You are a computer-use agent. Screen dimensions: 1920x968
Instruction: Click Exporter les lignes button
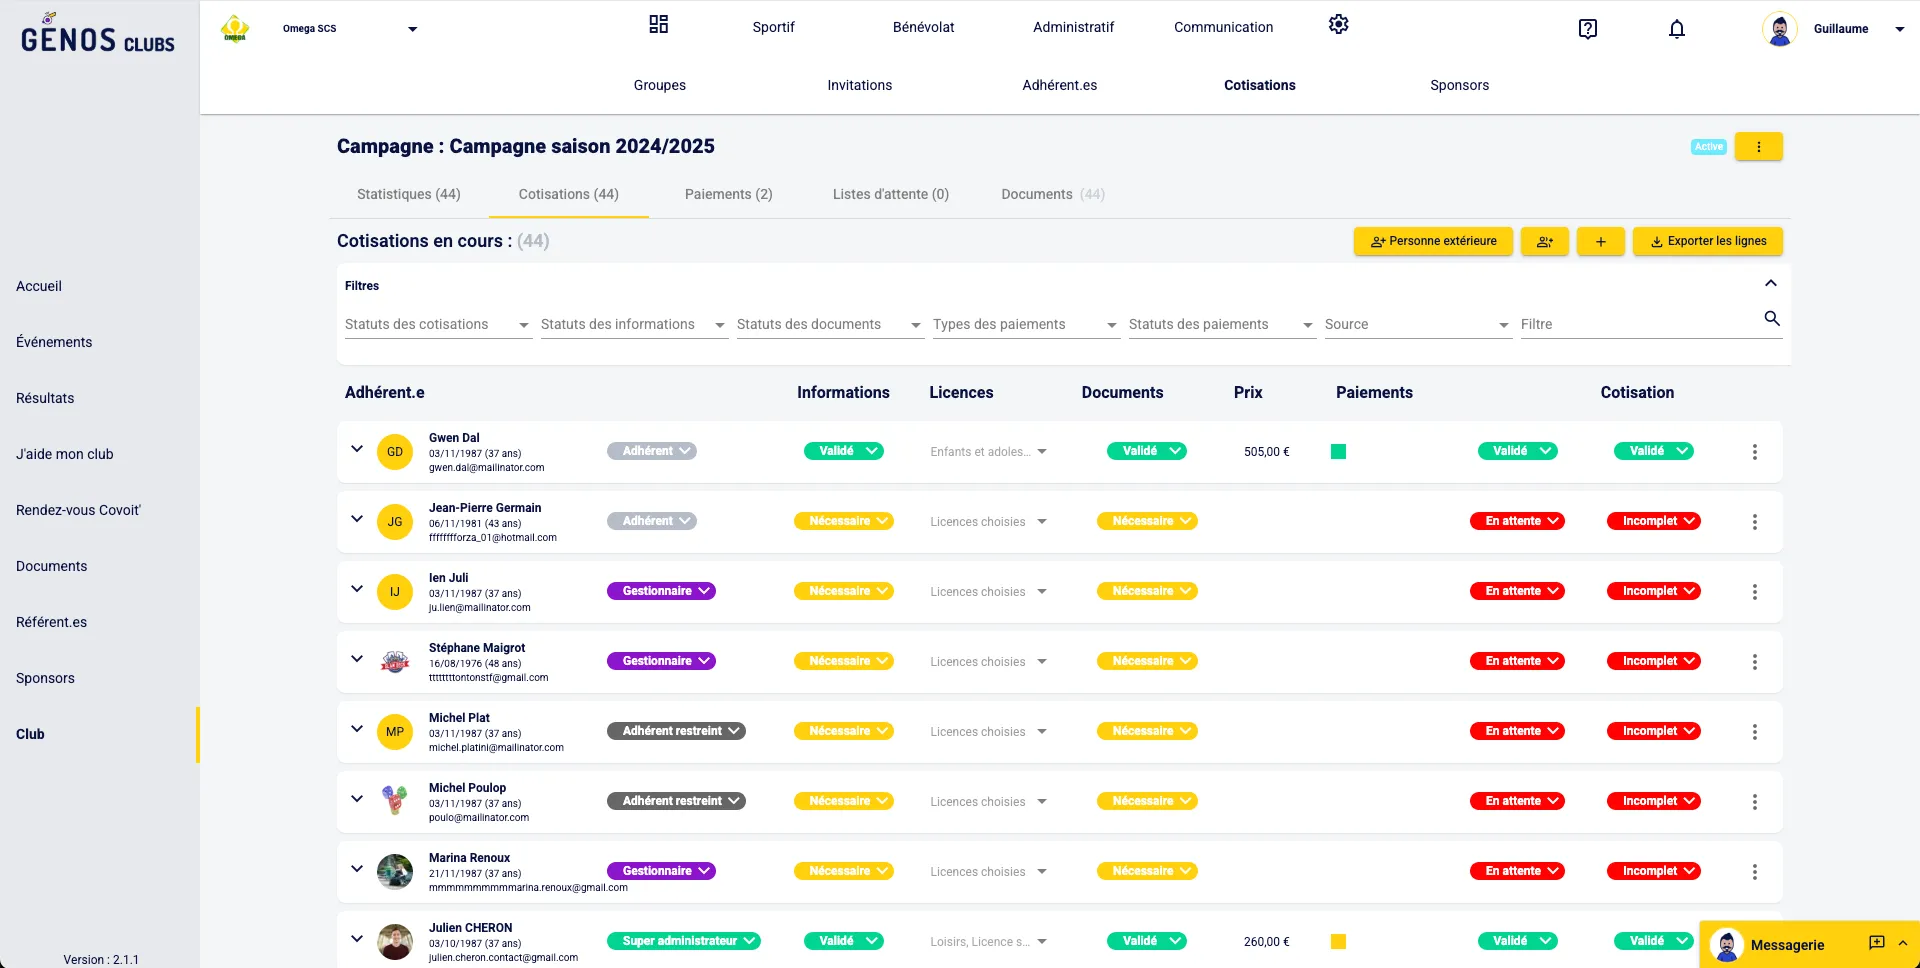pos(1707,242)
